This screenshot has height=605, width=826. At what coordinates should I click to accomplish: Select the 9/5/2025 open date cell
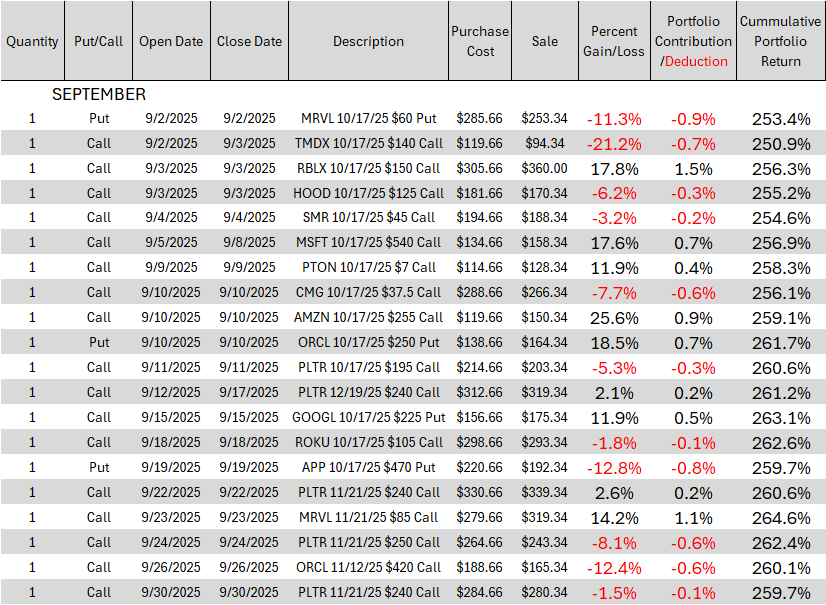point(171,242)
